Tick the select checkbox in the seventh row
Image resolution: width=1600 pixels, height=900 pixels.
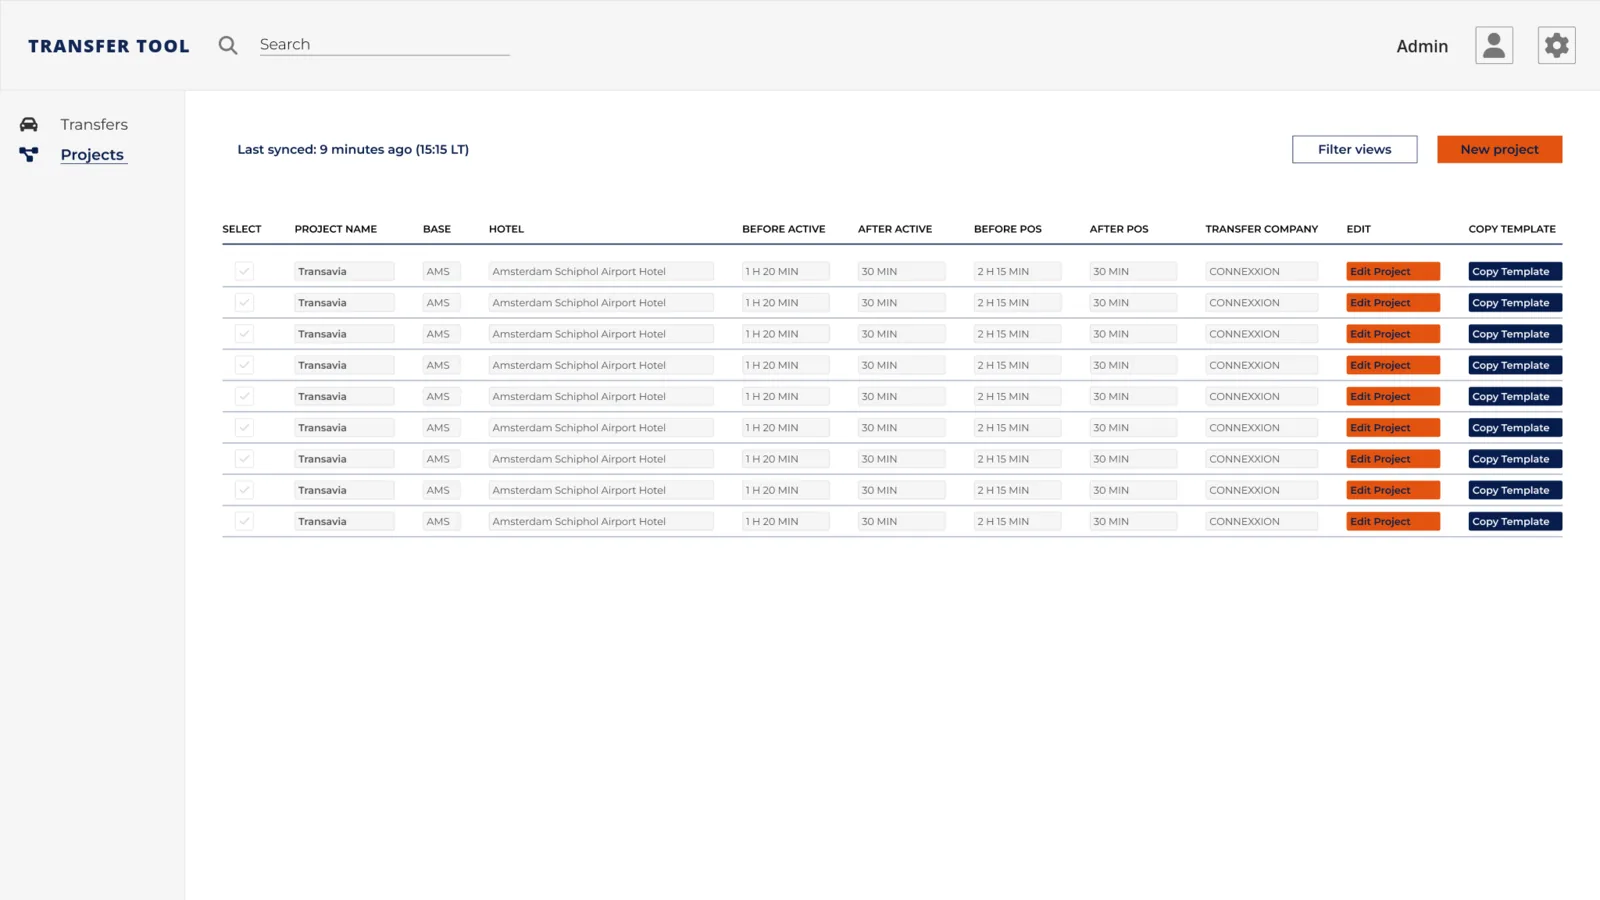click(244, 459)
